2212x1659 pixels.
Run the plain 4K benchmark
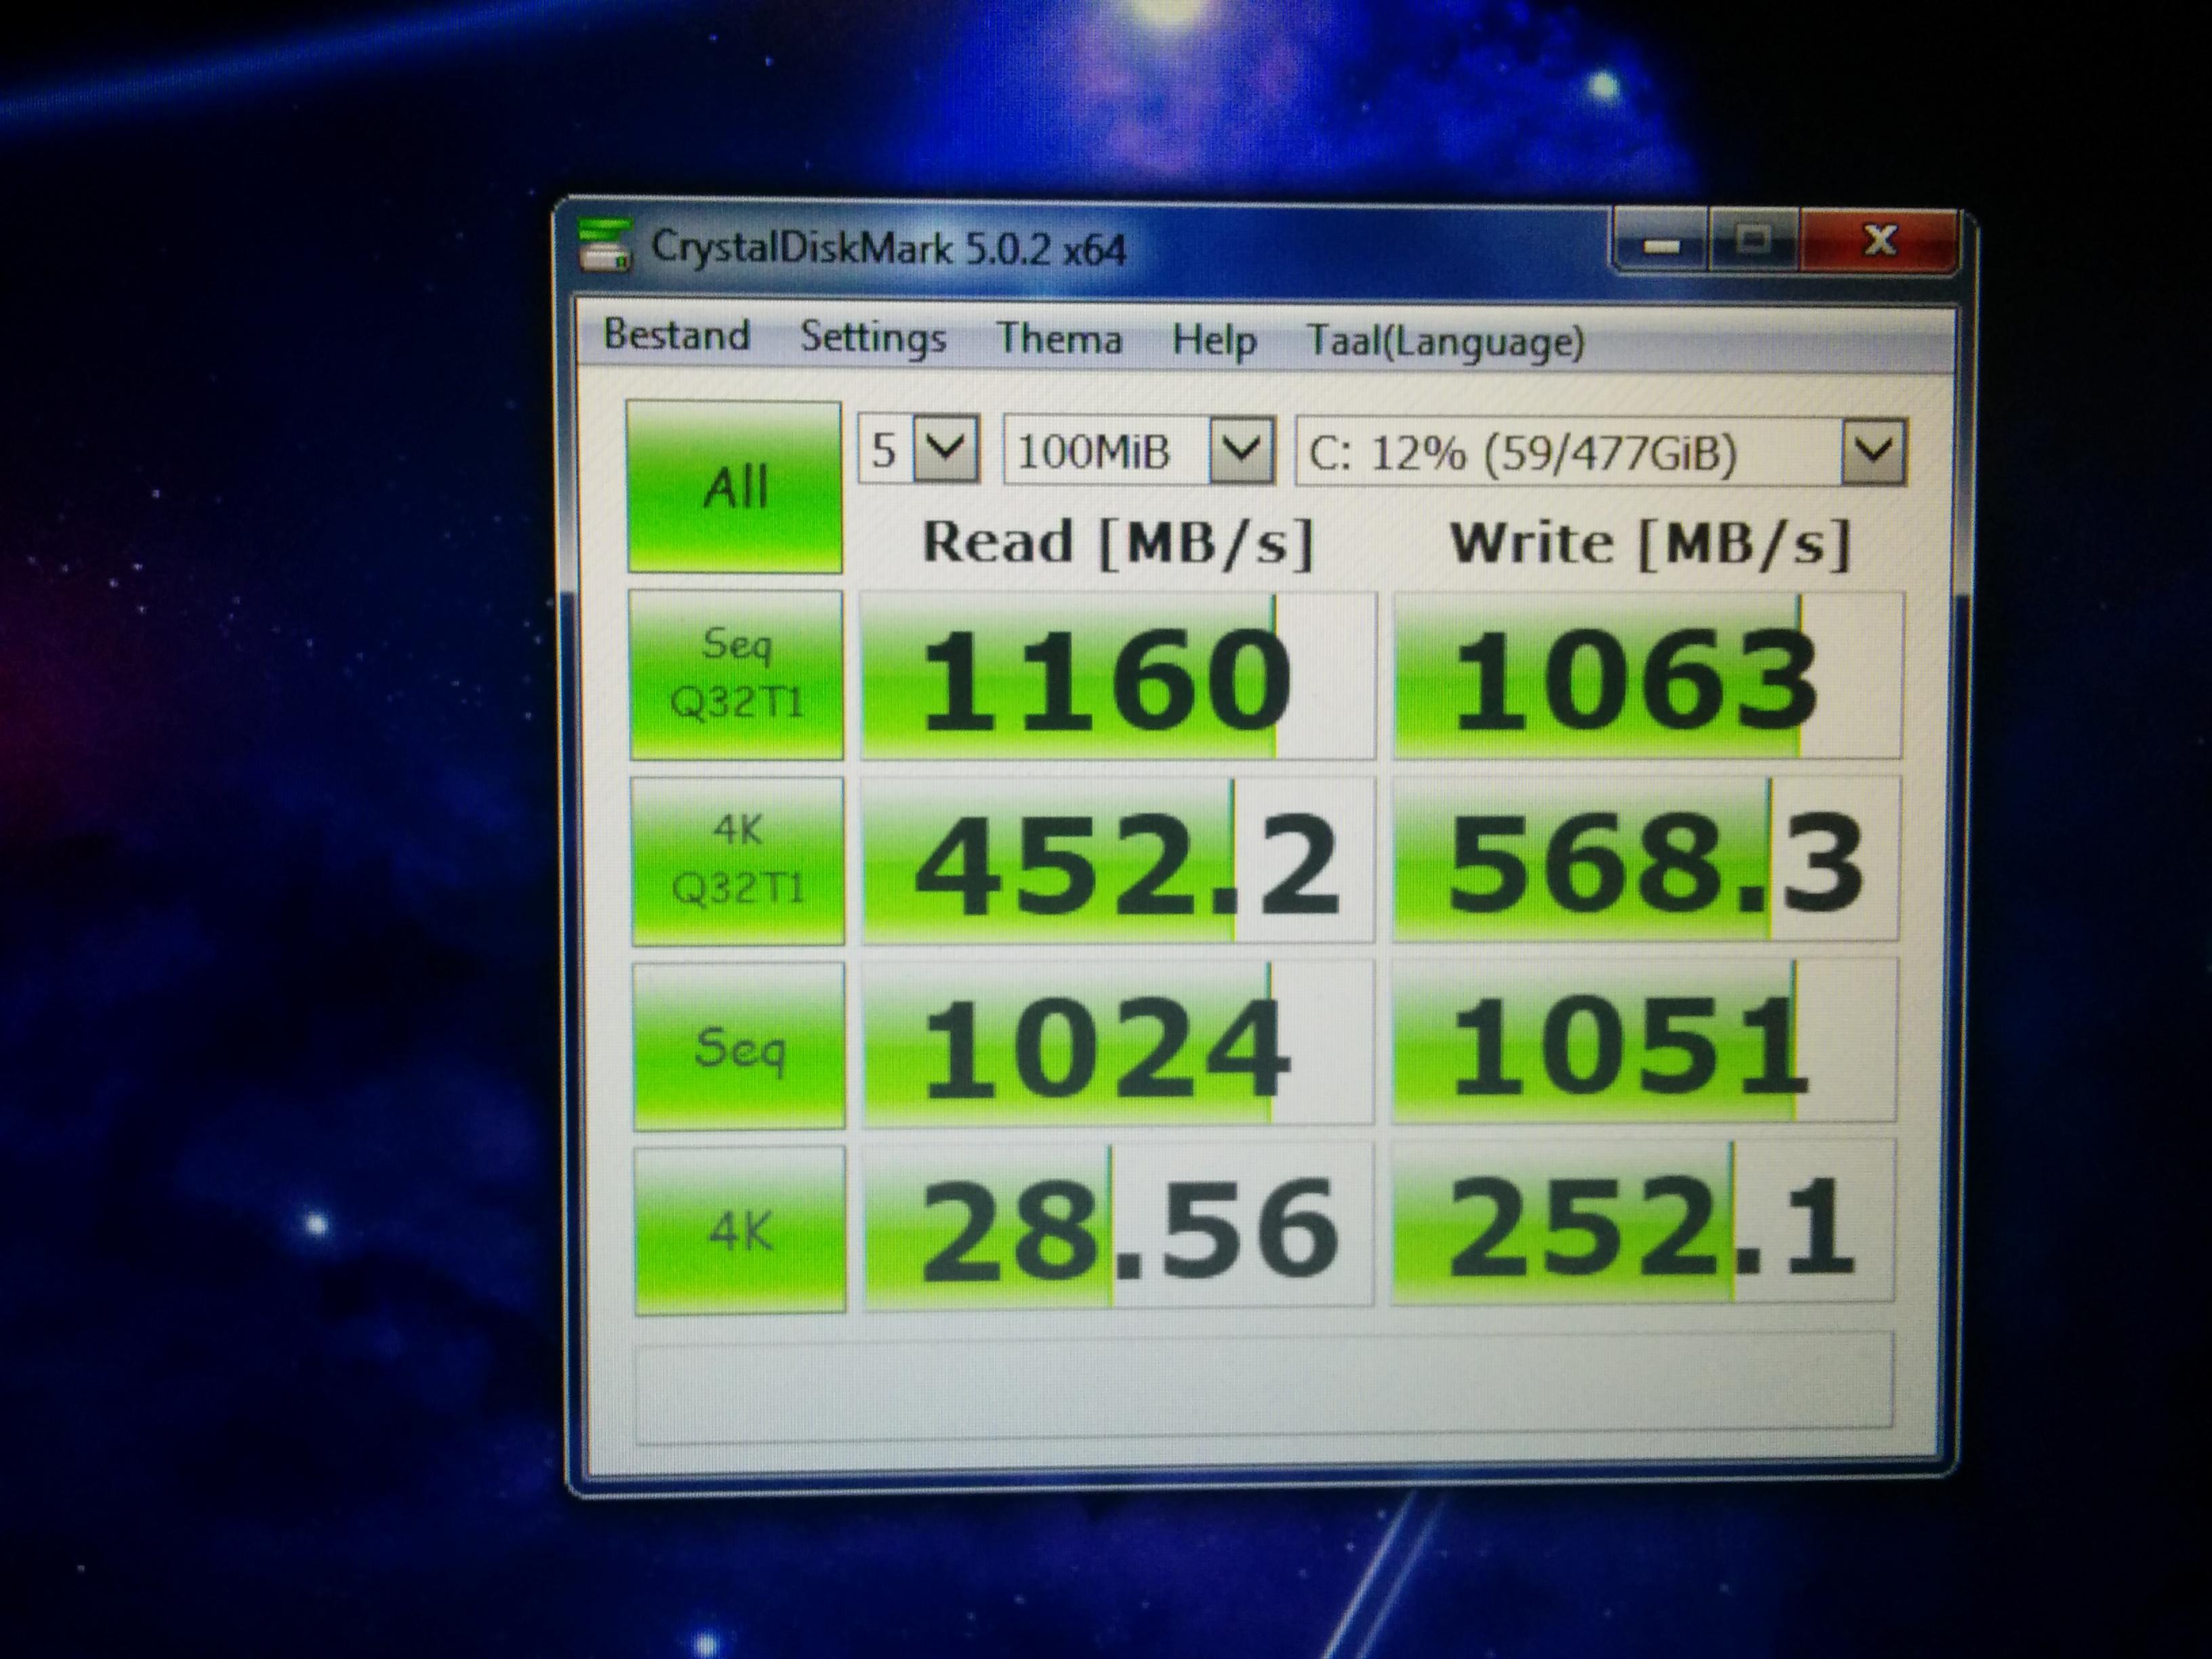click(x=740, y=1230)
